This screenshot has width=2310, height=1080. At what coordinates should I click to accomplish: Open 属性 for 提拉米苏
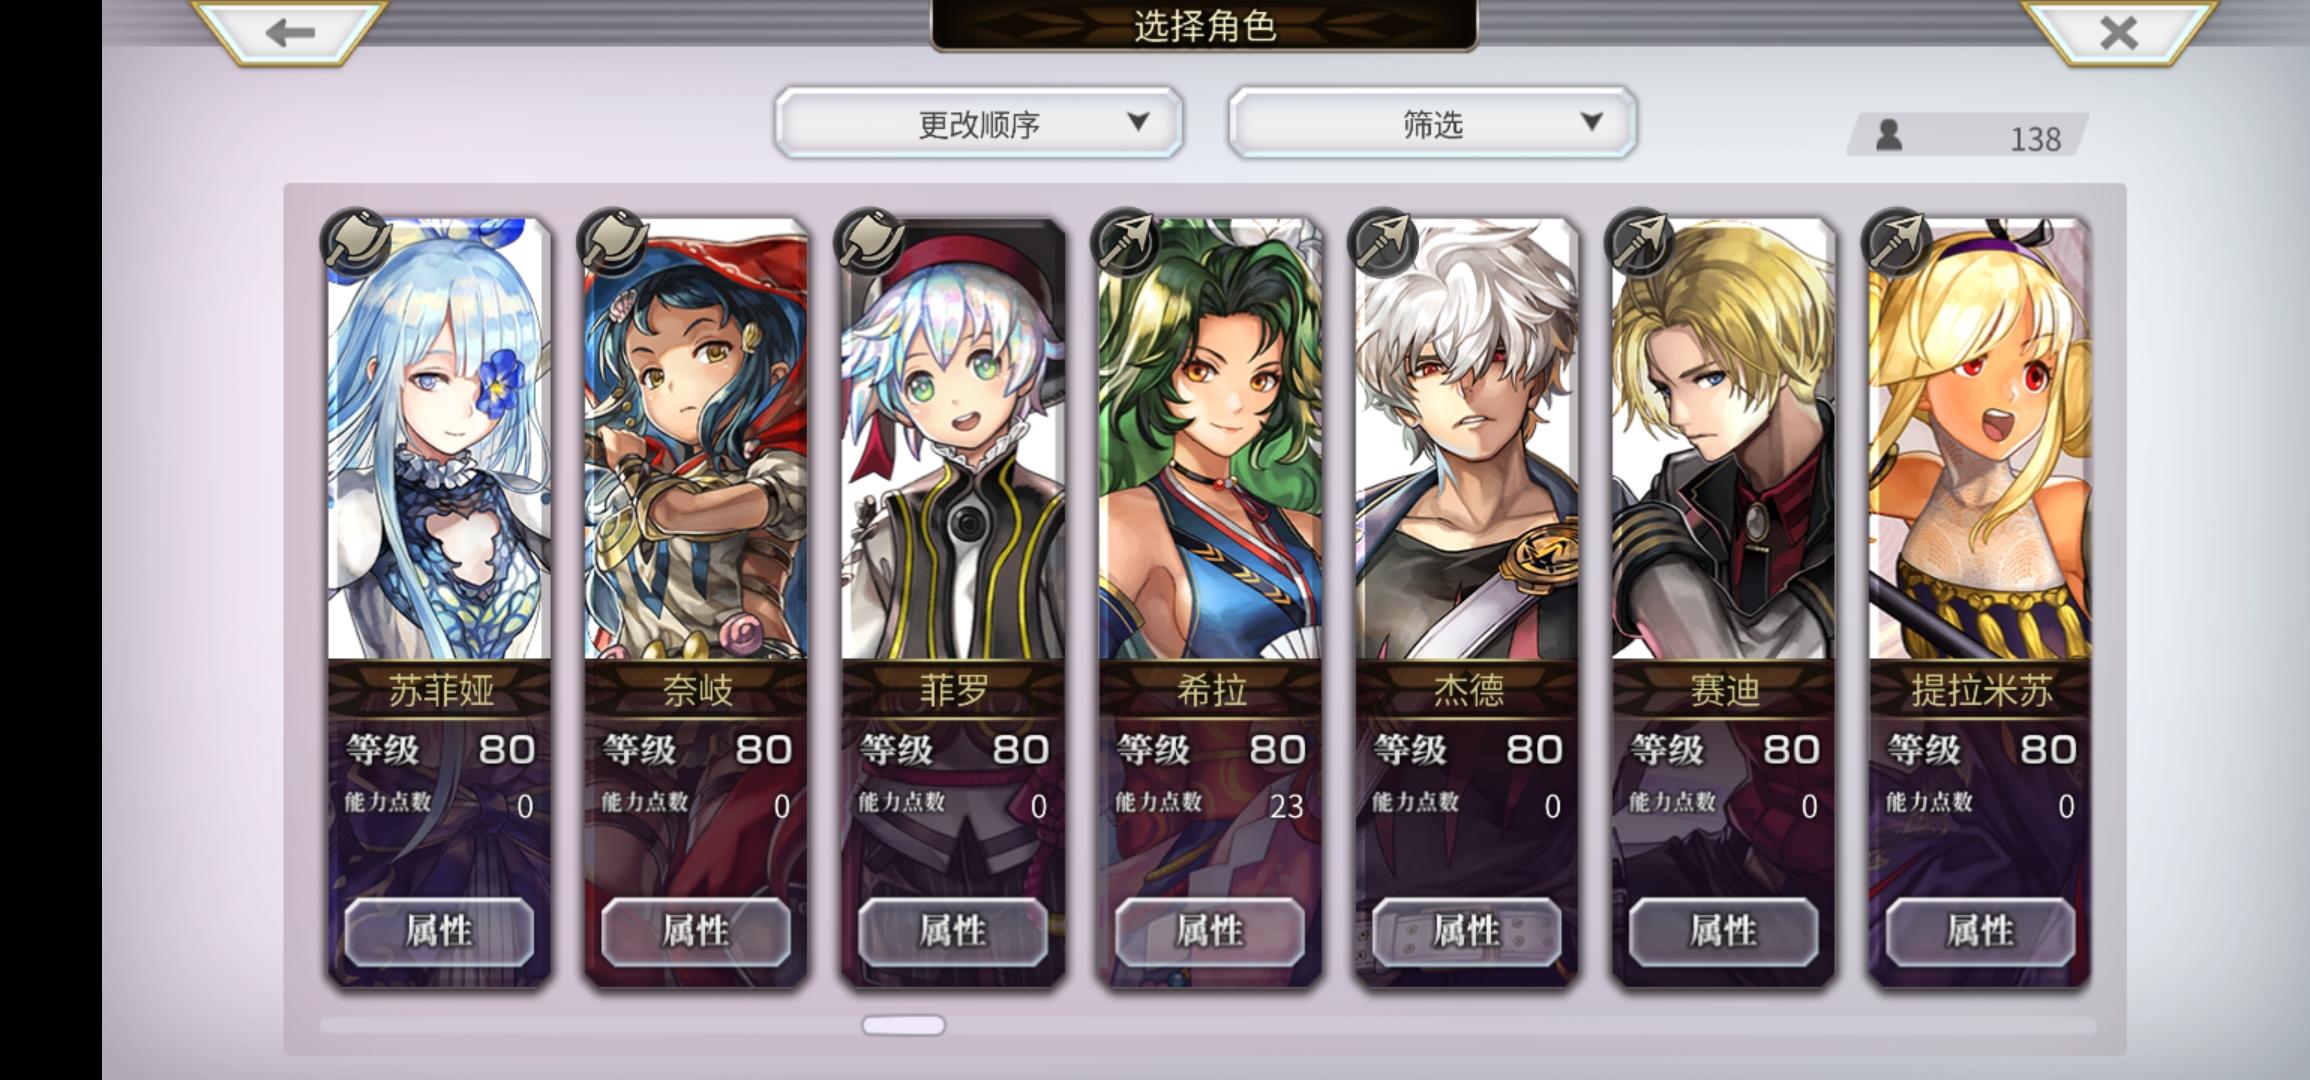1981,932
